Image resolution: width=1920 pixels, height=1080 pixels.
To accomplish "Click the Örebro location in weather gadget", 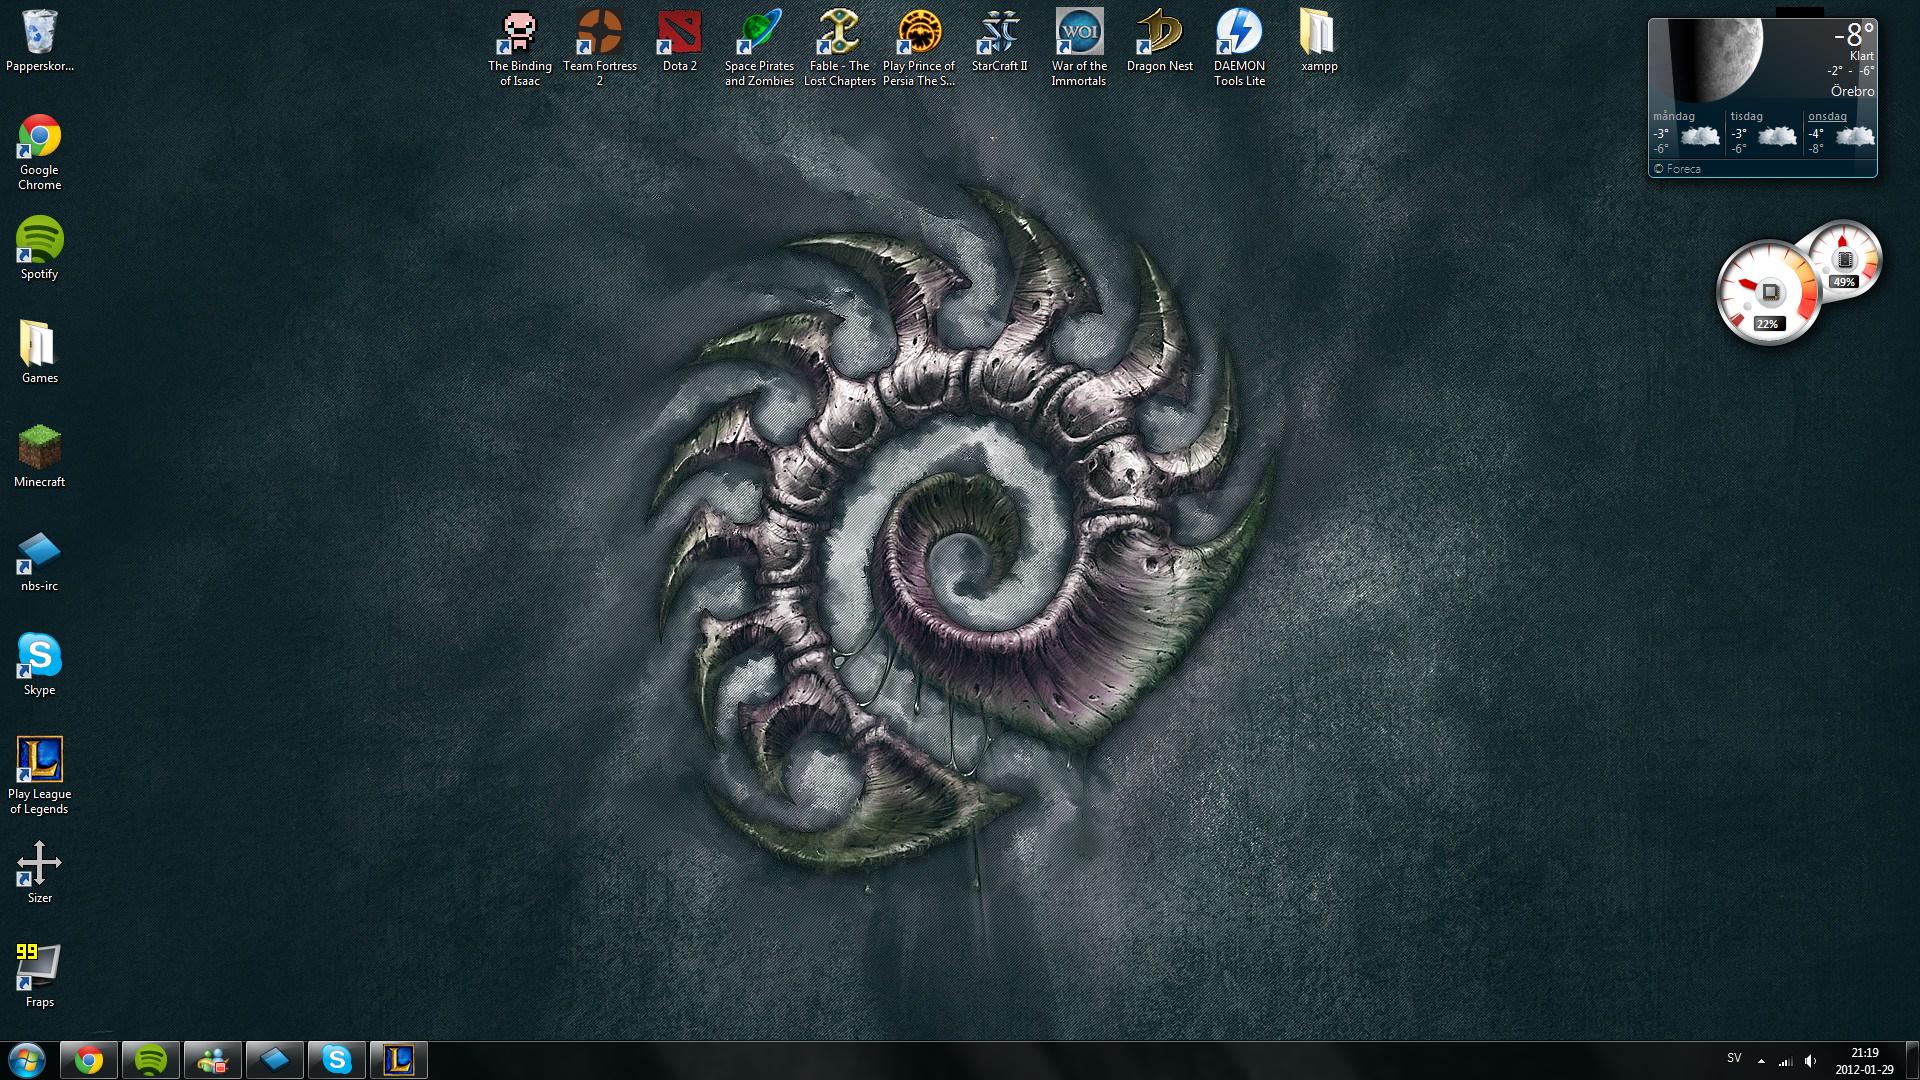I will (1852, 91).
